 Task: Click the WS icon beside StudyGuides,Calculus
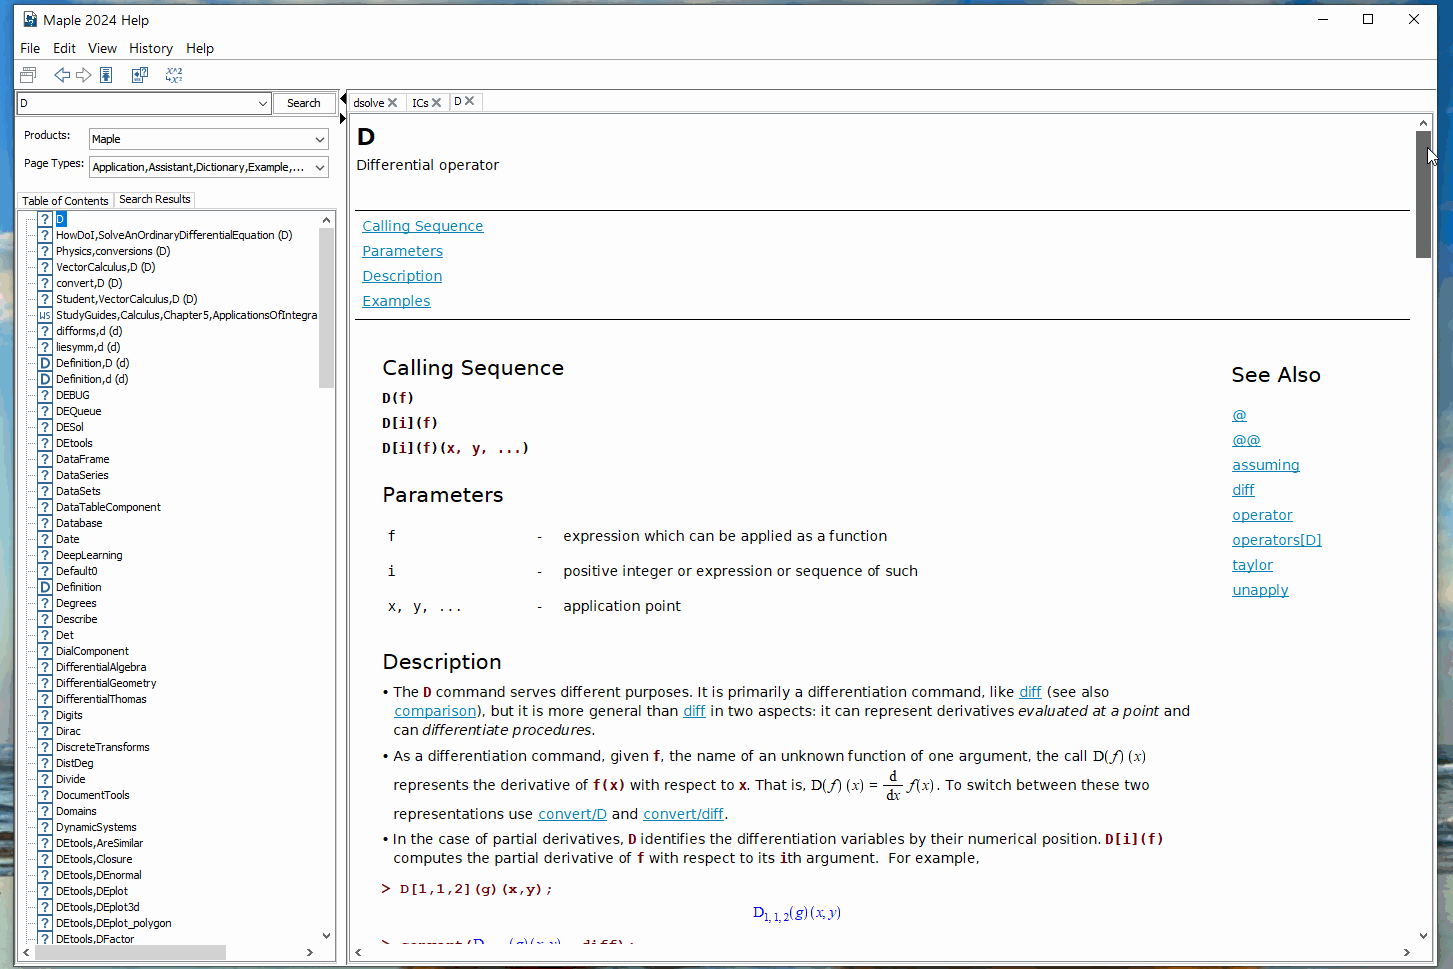coord(45,315)
